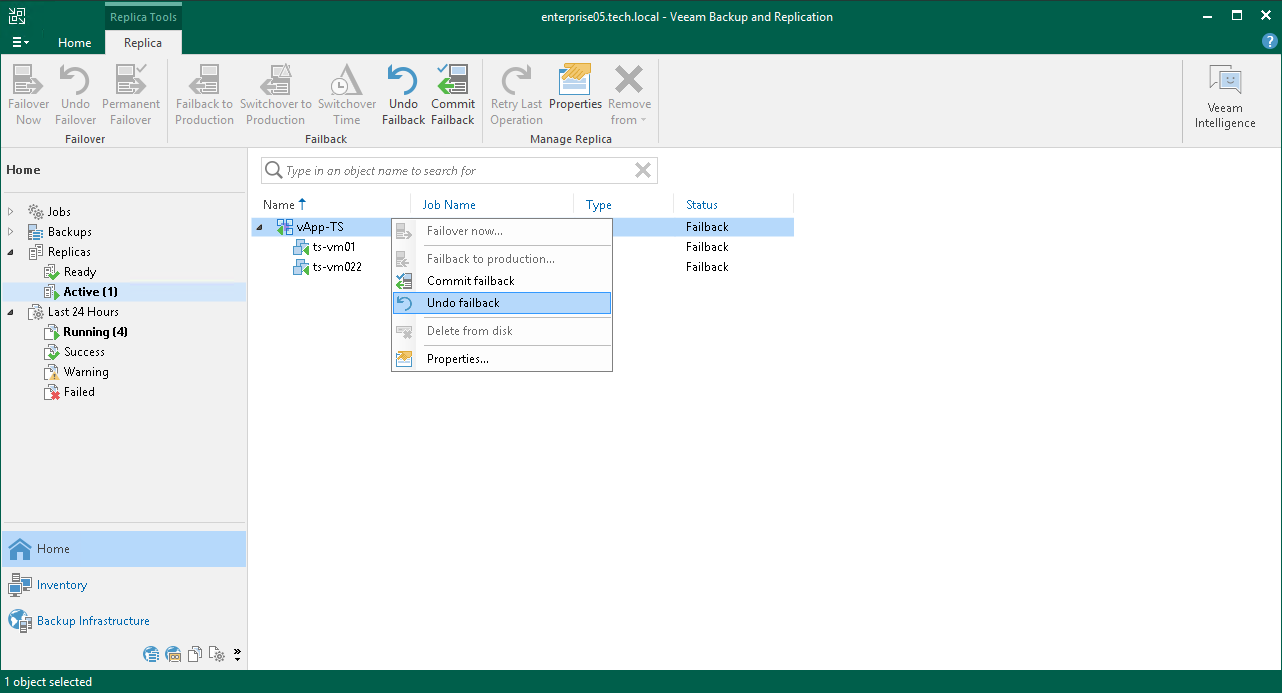Open the Remove from dropdown arrow
This screenshot has width=1282, height=693.
pos(643,120)
